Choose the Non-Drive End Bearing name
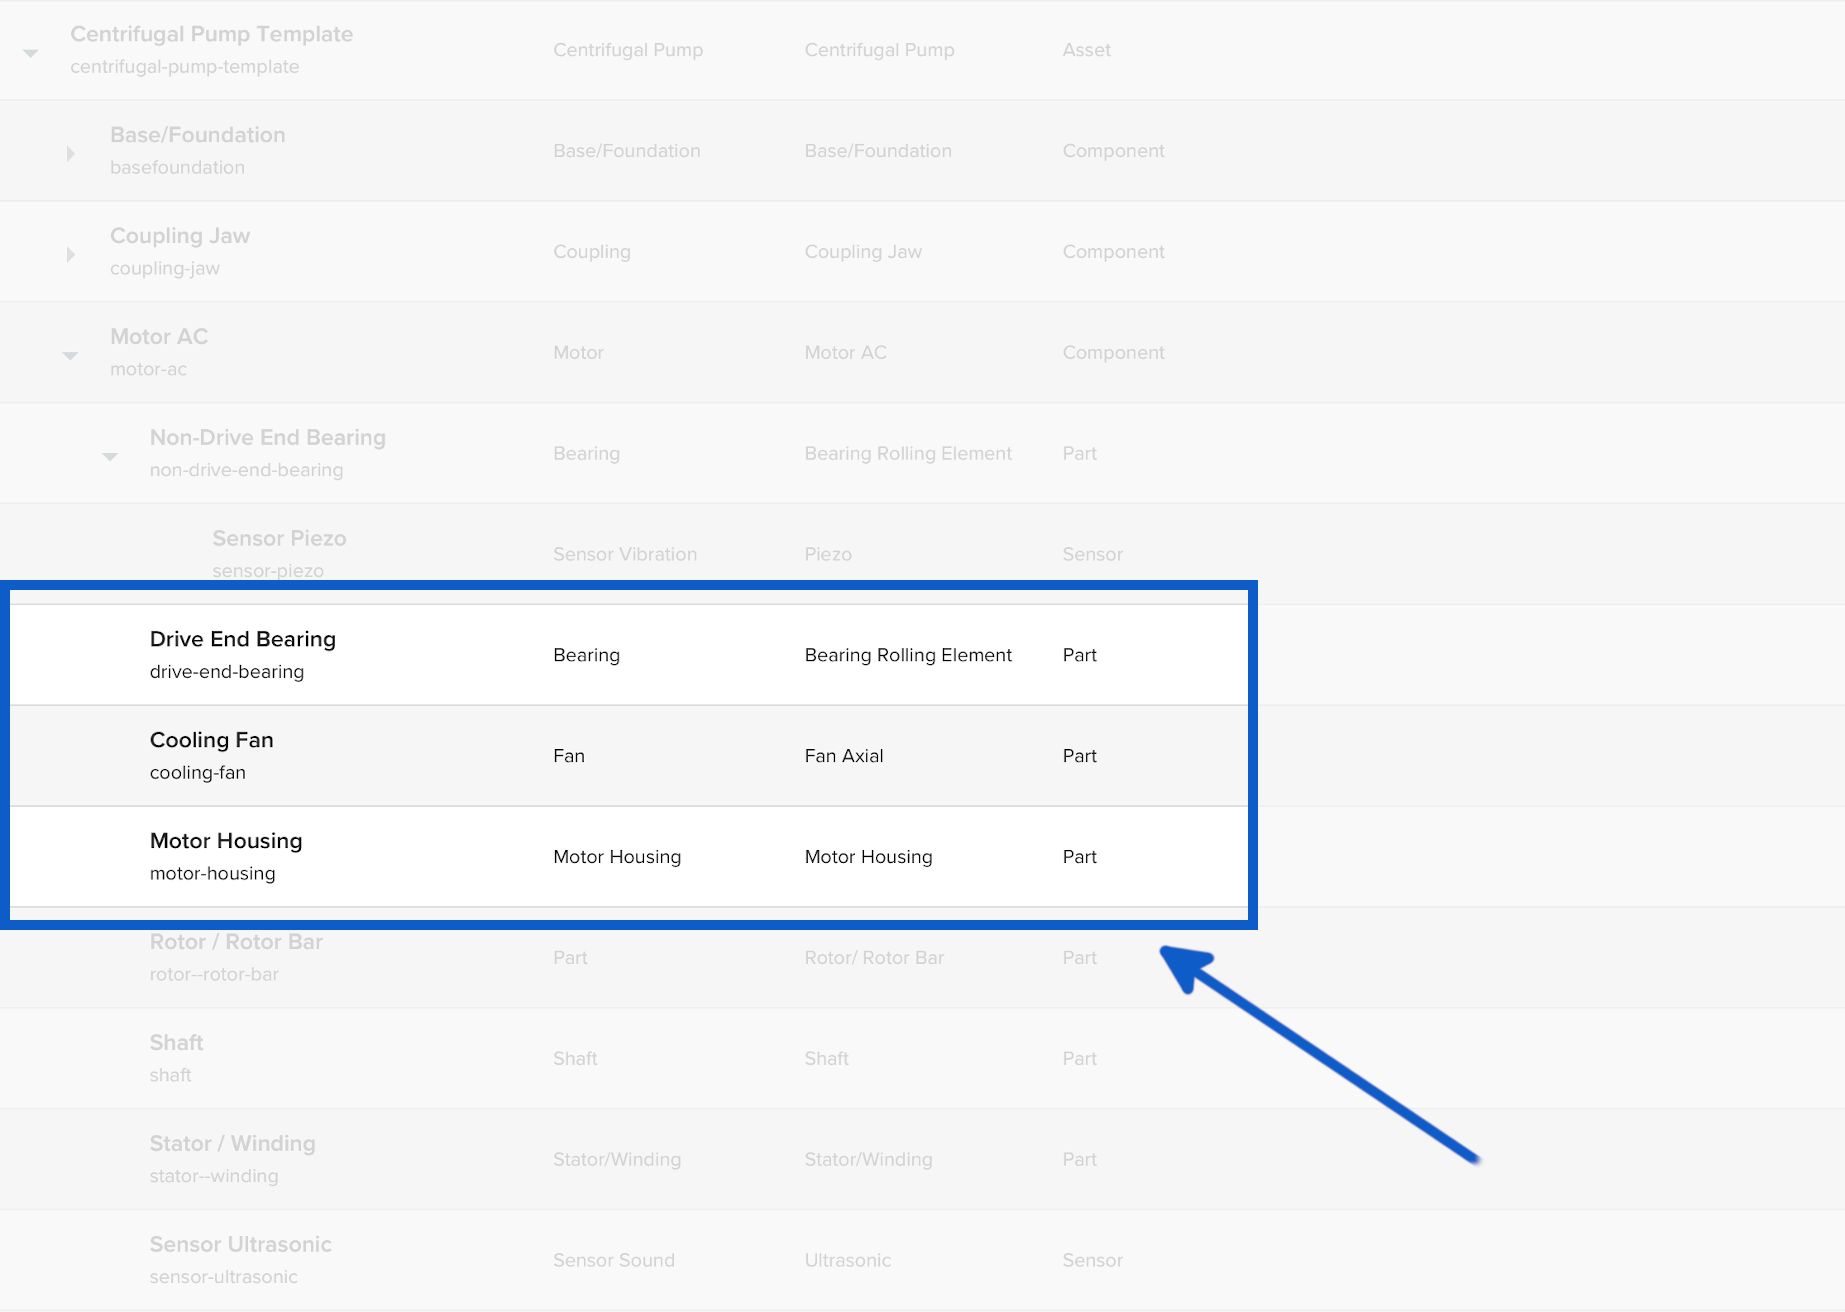The width and height of the screenshot is (1845, 1312). click(267, 438)
